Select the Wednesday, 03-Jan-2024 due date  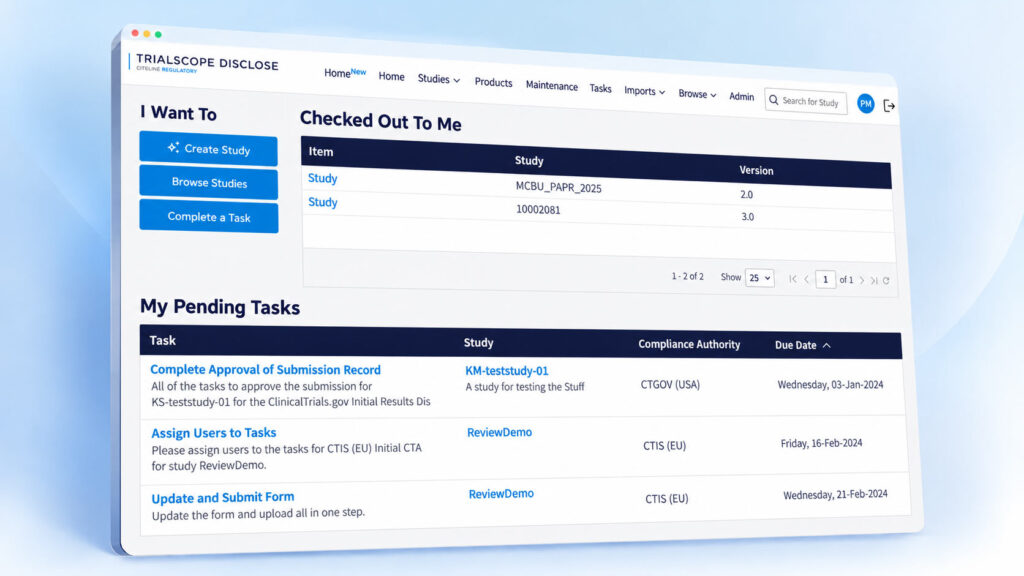(x=830, y=385)
